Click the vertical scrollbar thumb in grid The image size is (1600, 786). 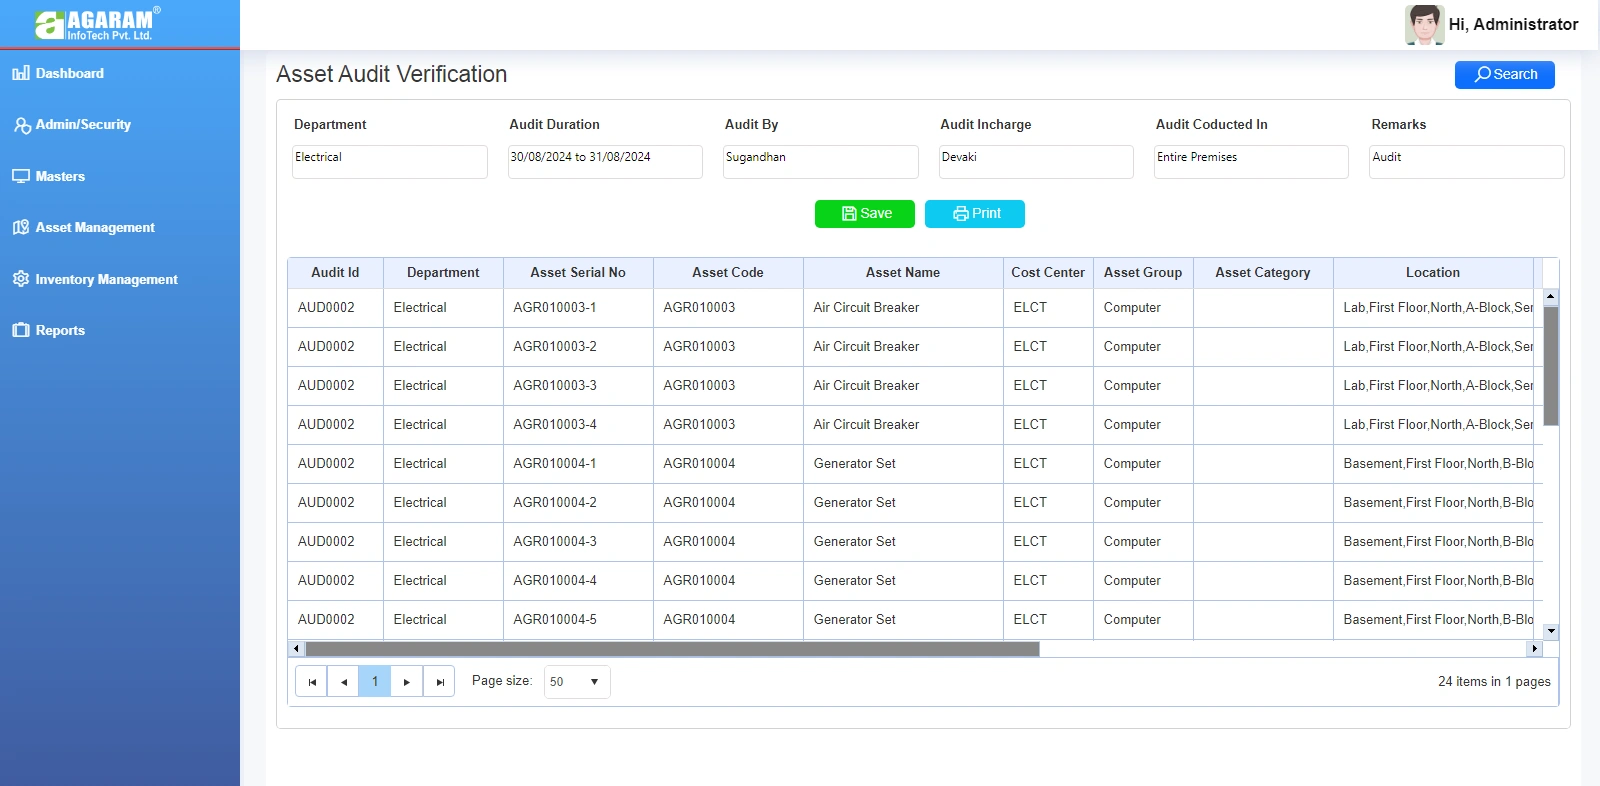click(1551, 366)
